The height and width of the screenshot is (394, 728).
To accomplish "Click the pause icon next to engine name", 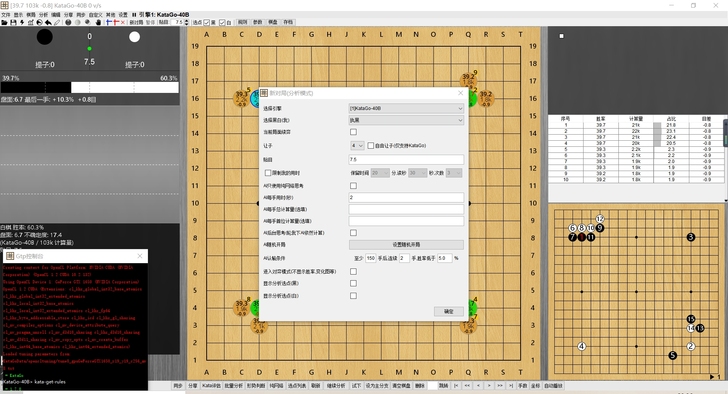I will point(134,15).
